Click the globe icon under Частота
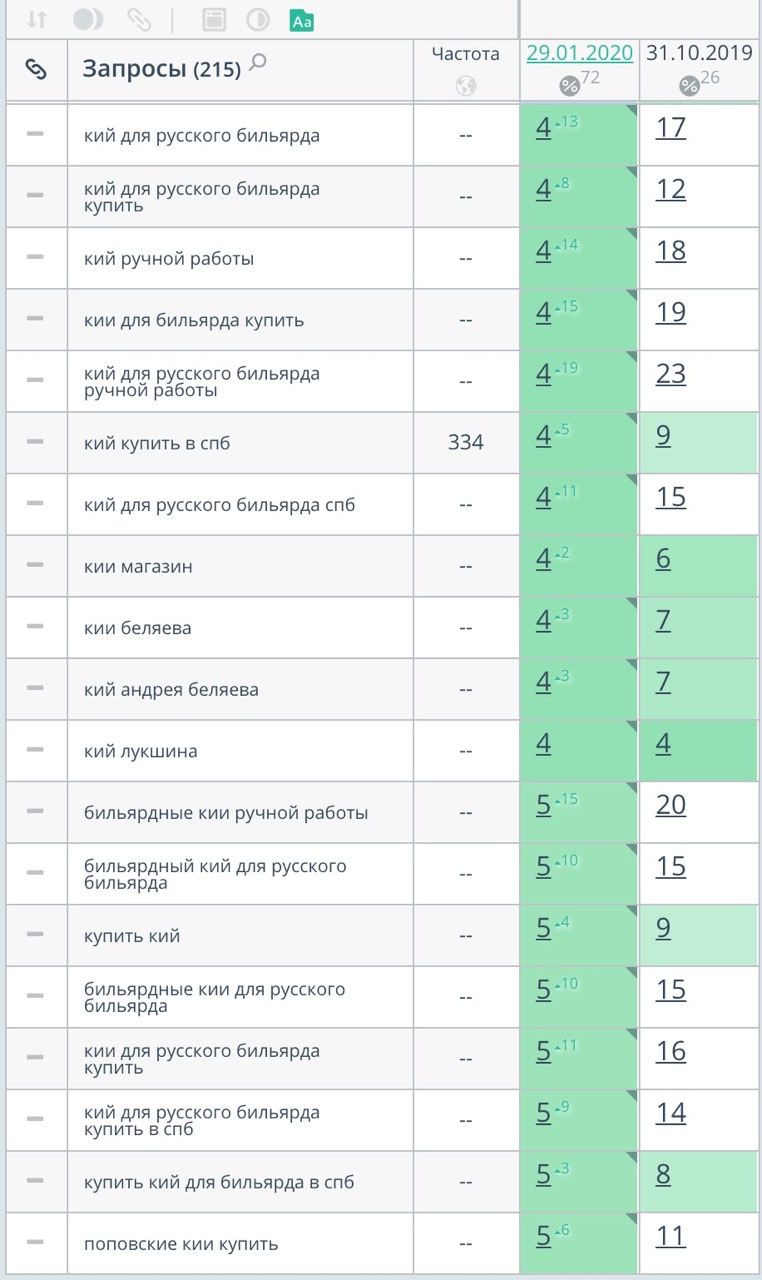This screenshot has width=762, height=1280. 466,86
